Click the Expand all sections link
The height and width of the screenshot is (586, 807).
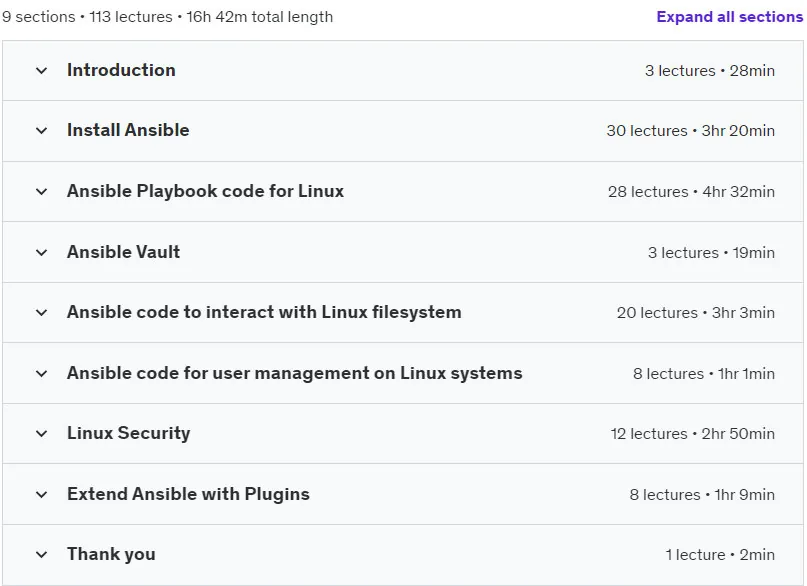(x=729, y=17)
